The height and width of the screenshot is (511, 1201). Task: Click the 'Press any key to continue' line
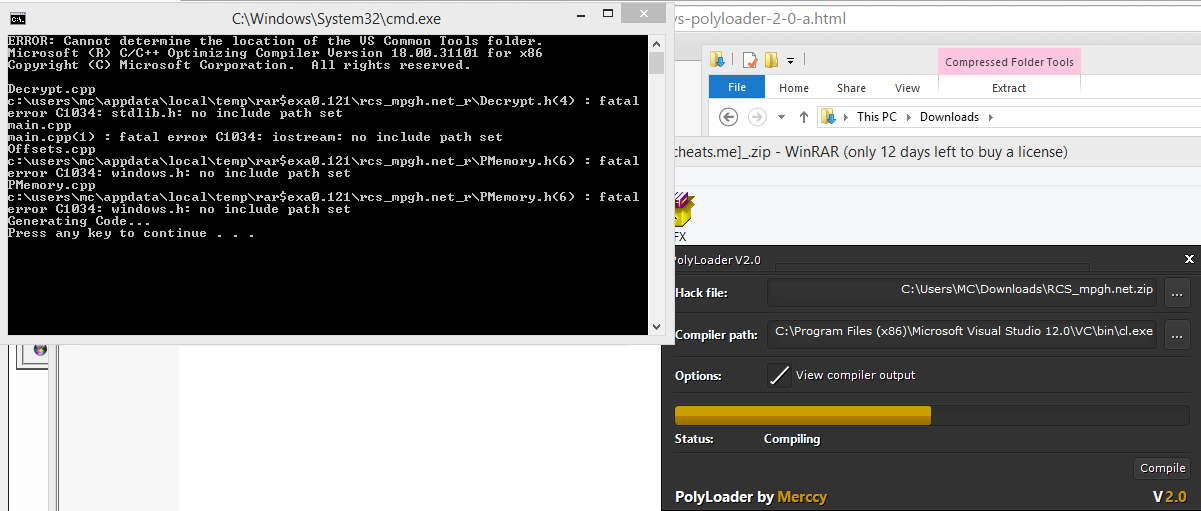(131, 233)
